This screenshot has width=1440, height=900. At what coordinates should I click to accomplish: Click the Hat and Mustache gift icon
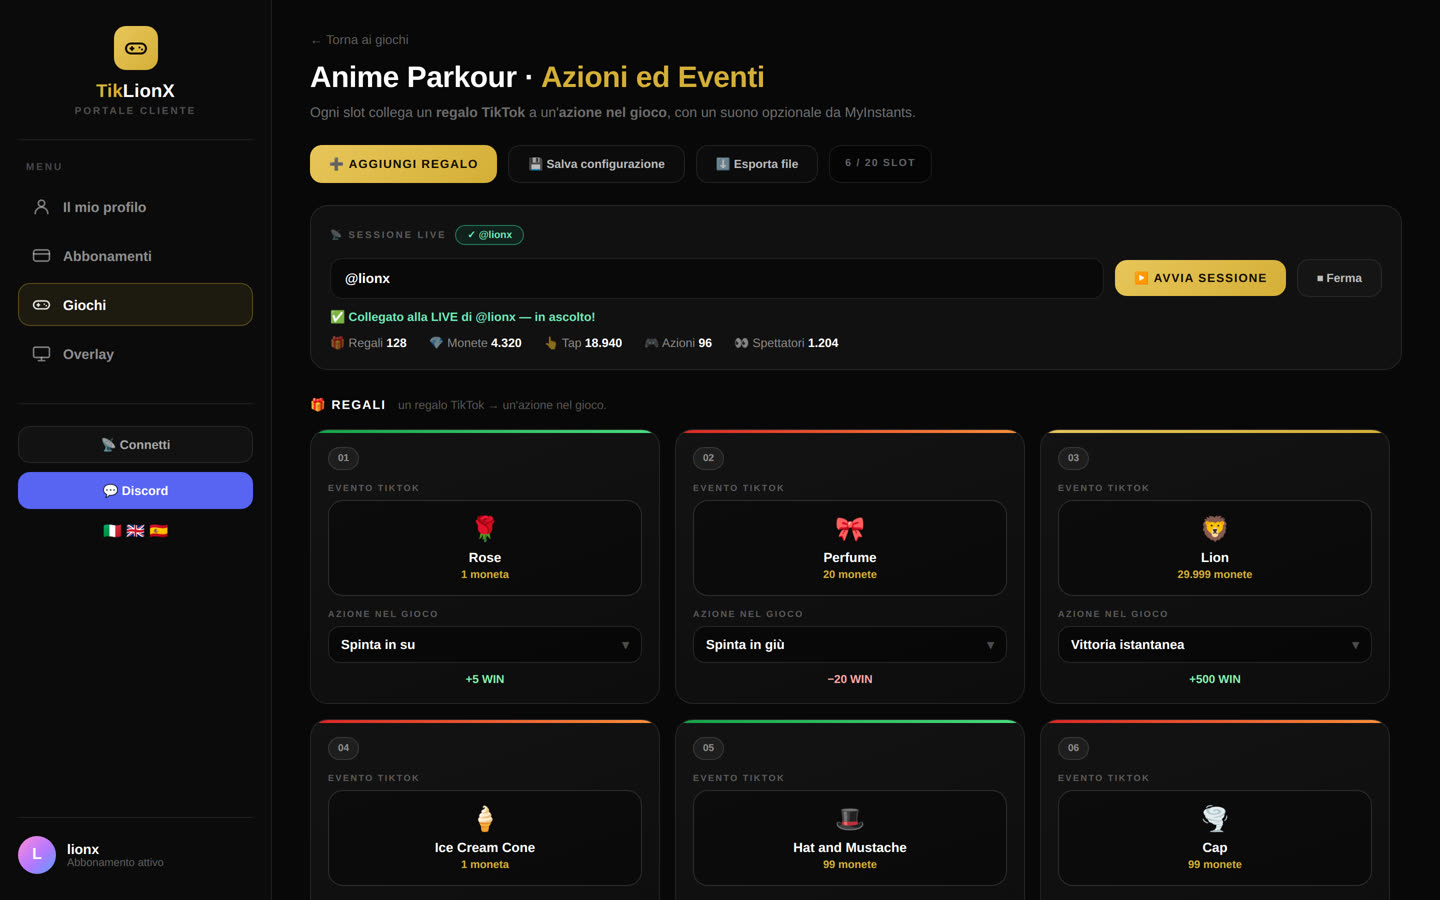point(850,818)
